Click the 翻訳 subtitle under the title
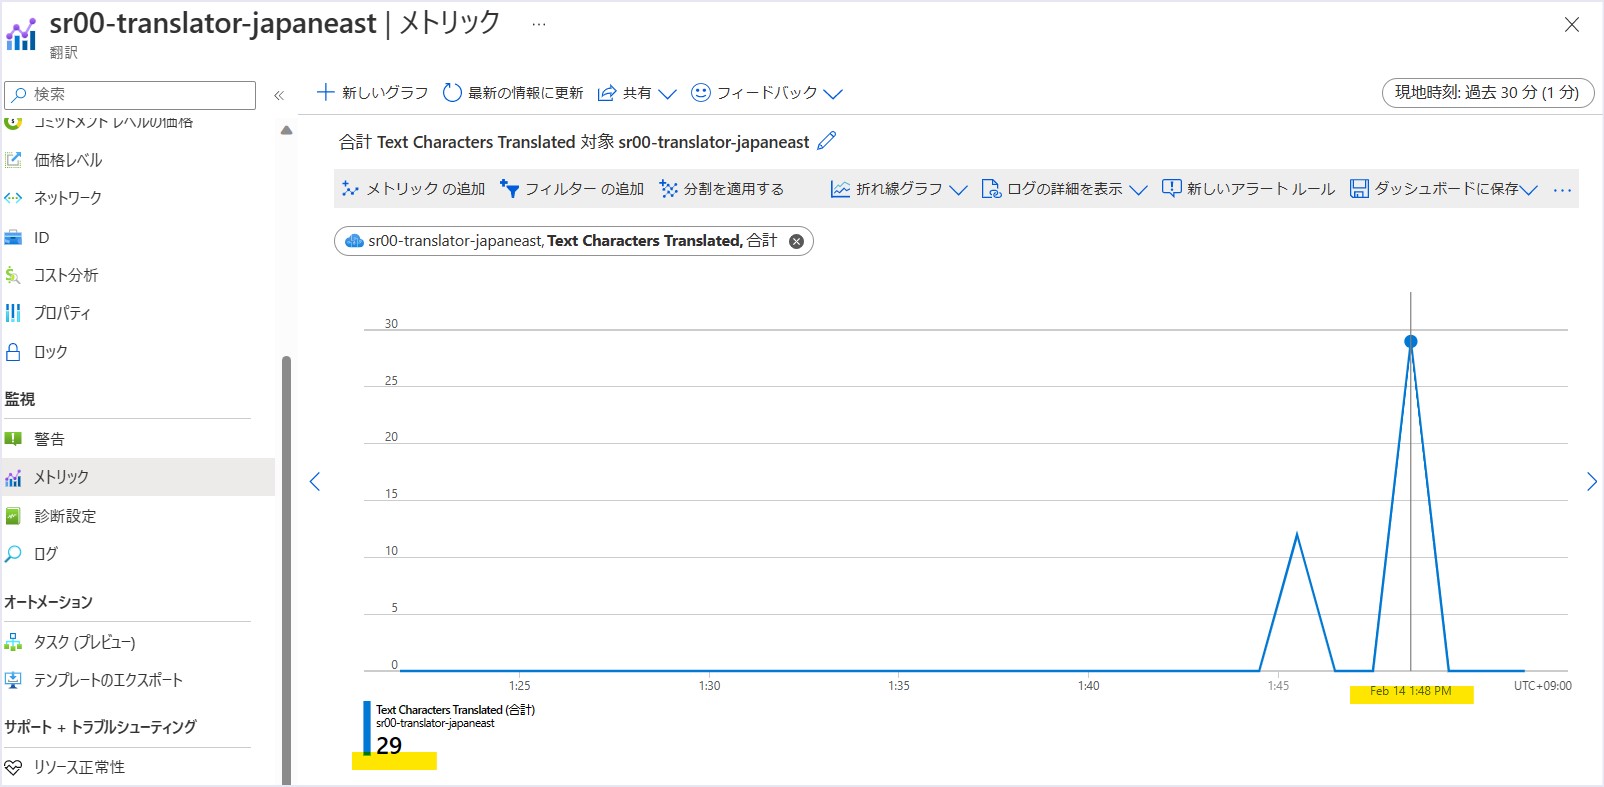The height and width of the screenshot is (787, 1604). click(x=64, y=53)
